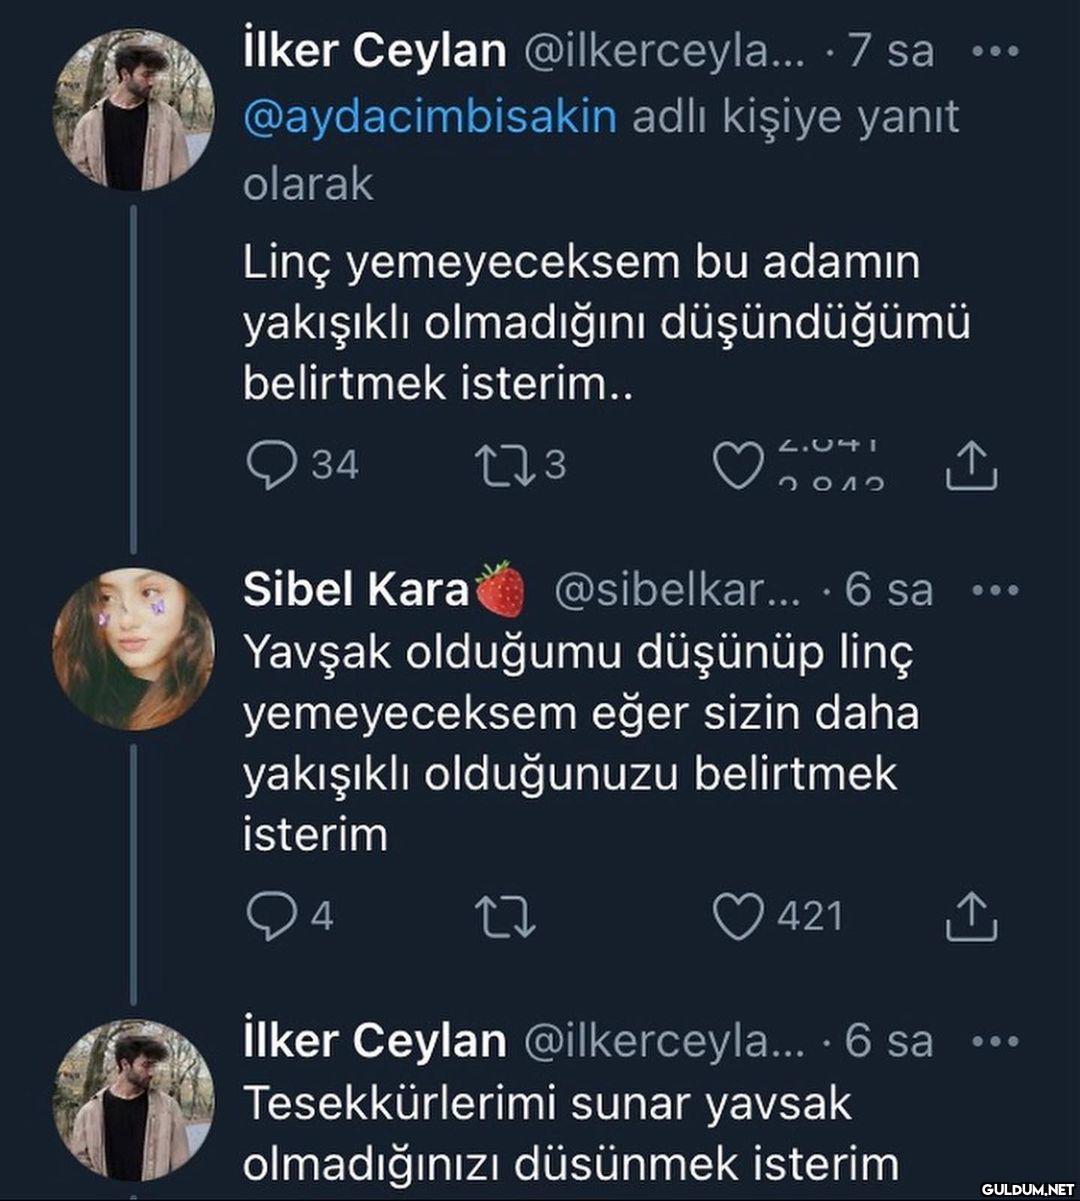
Task: Open İlker Ceylan's name on the top tweet
Action: point(374,50)
